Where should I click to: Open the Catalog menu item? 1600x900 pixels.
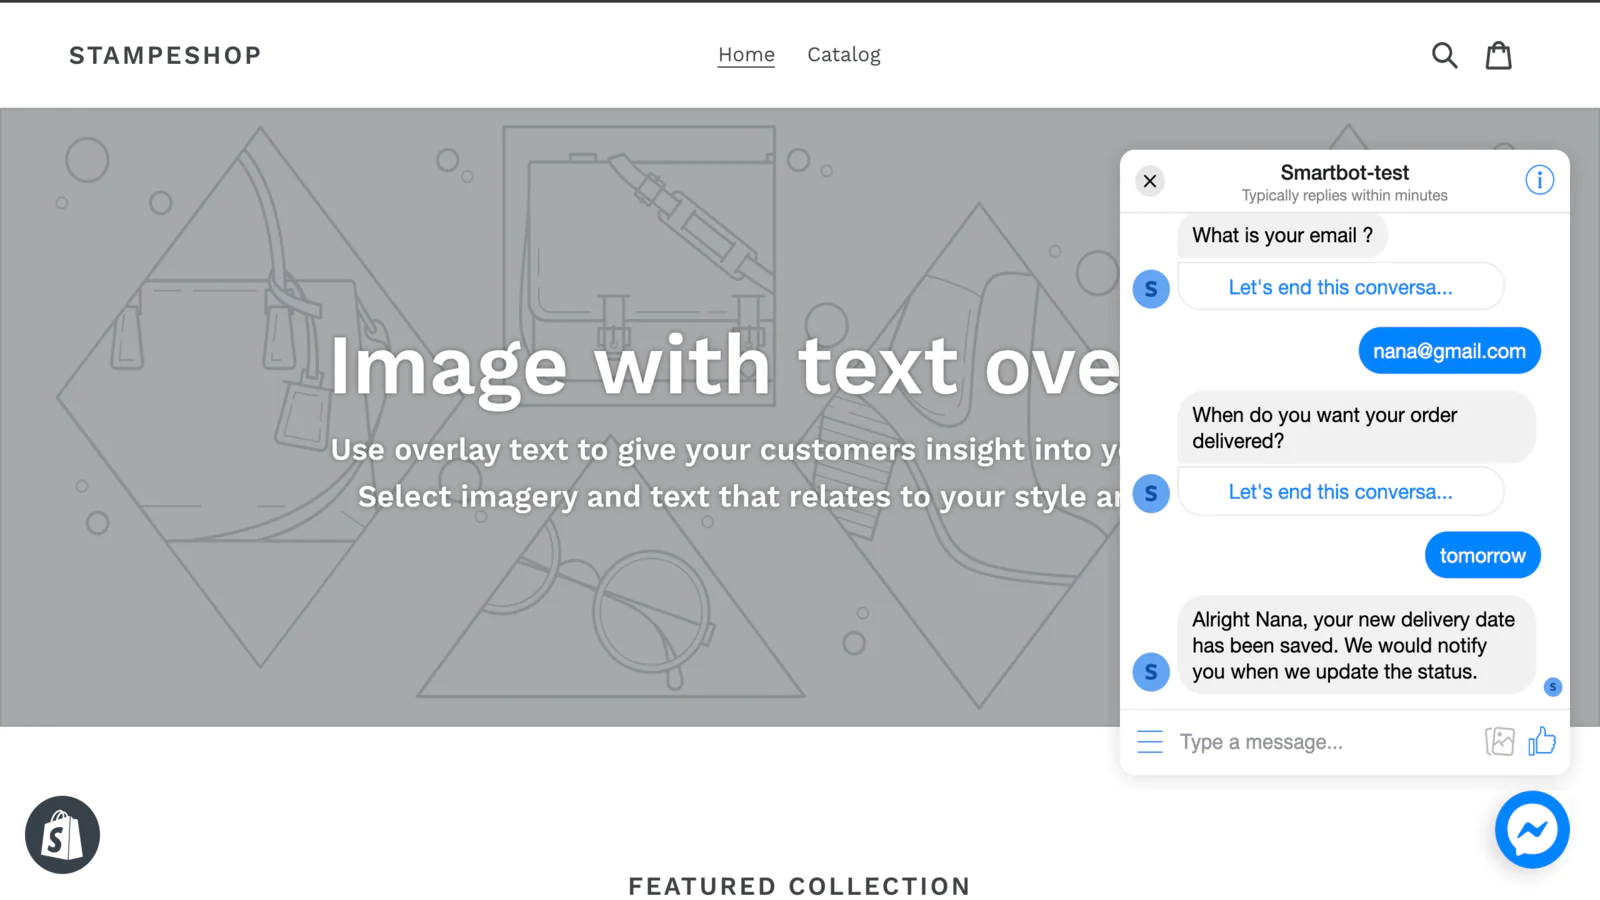coord(844,55)
